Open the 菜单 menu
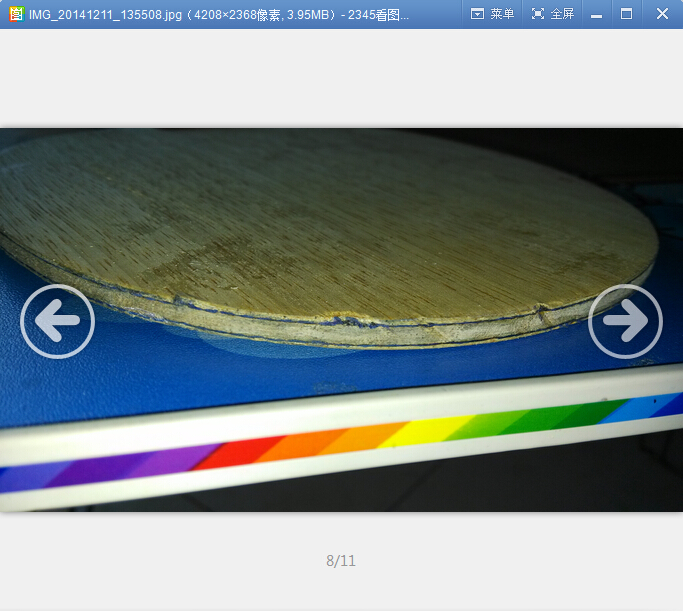The image size is (683, 611). 502,14
